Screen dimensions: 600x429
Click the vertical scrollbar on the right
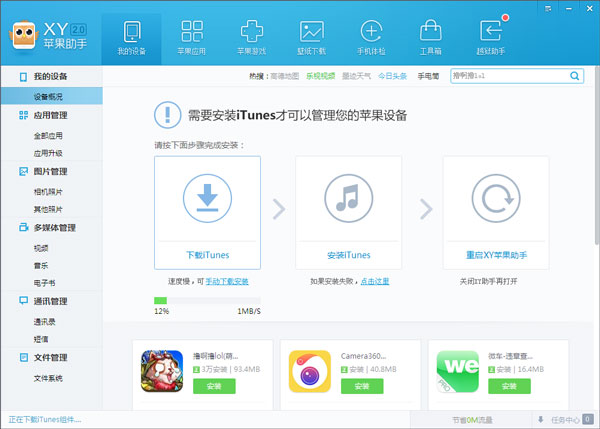(597, 155)
